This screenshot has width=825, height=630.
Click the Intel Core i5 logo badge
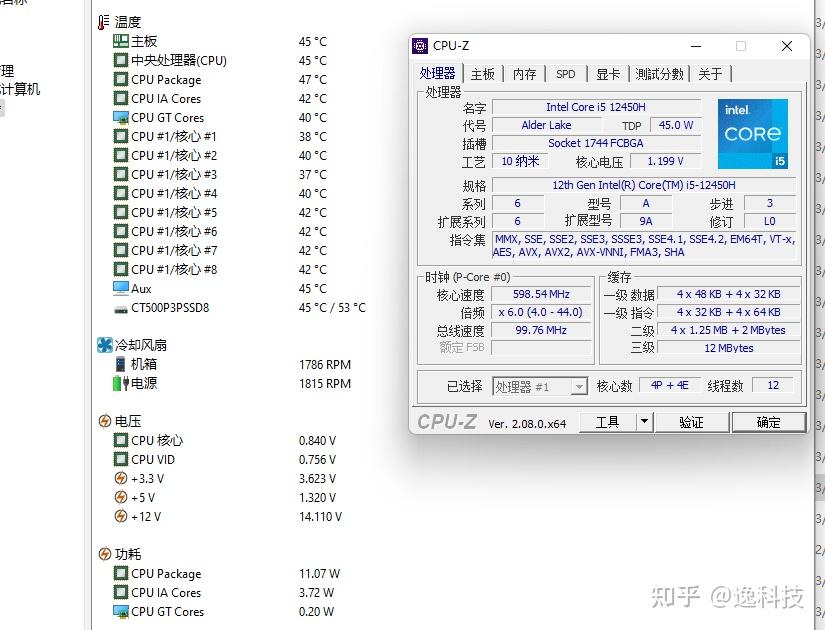coord(753,134)
